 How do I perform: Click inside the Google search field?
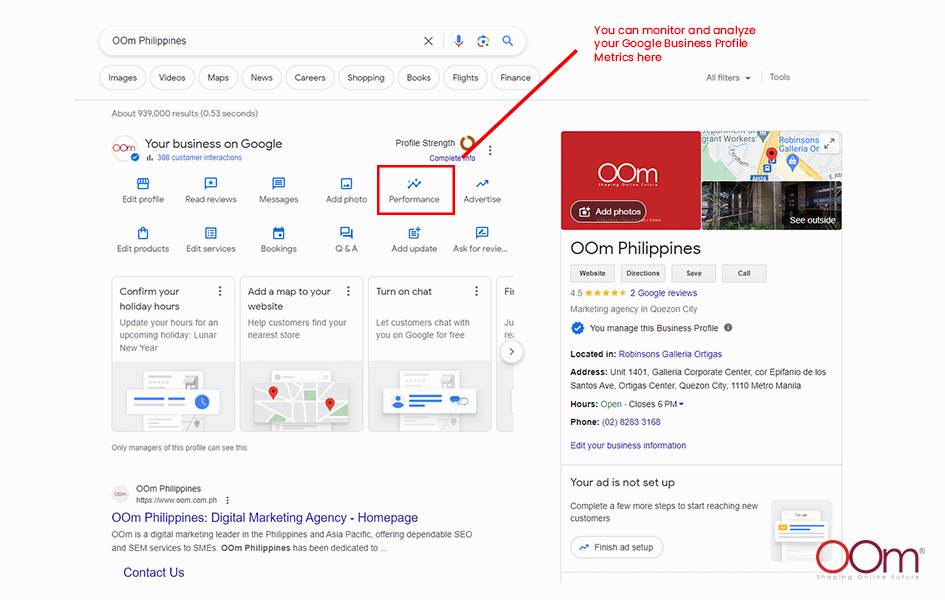260,41
